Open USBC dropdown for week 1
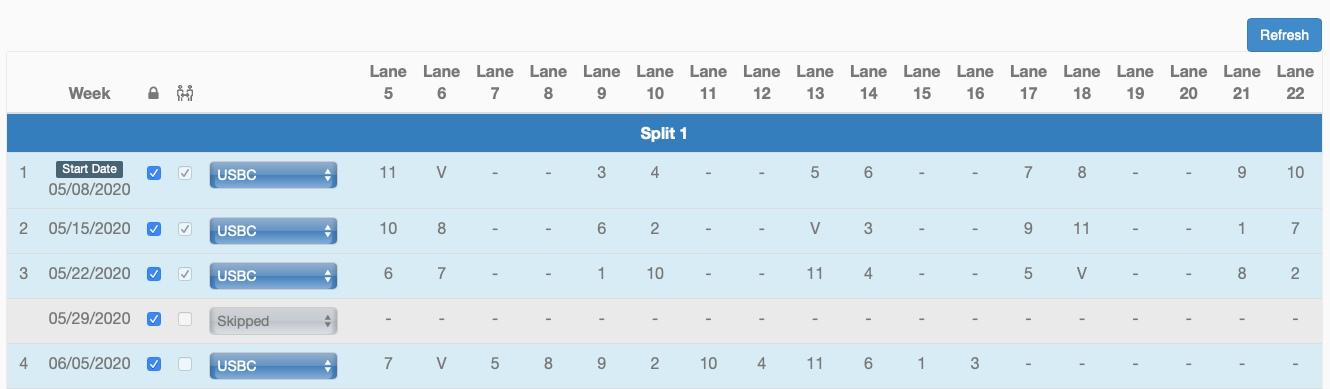1330x389 pixels. click(x=273, y=175)
